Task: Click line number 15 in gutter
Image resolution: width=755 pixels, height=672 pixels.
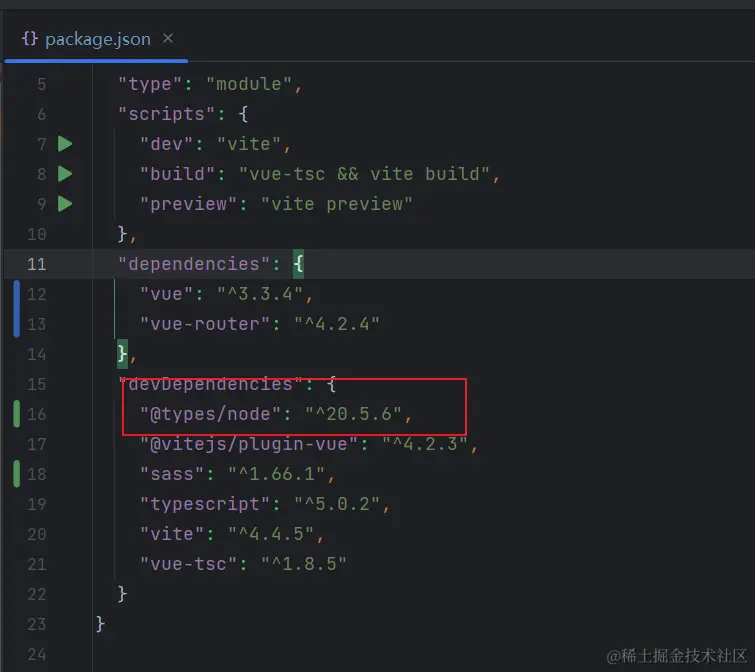Action: 37,385
